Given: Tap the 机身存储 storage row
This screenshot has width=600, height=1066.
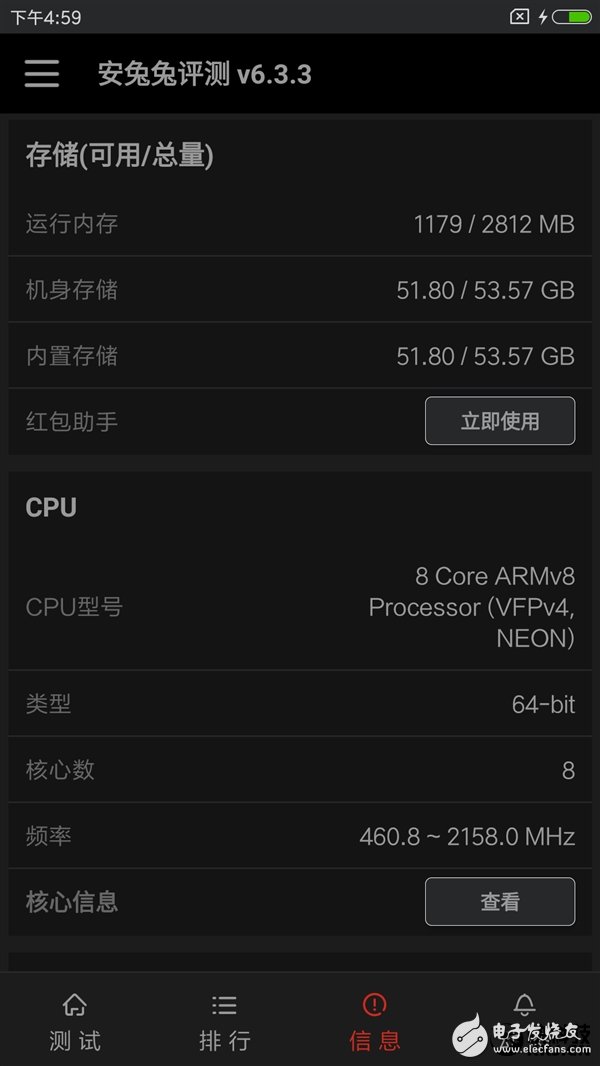Looking at the screenshot, I should click(x=300, y=290).
